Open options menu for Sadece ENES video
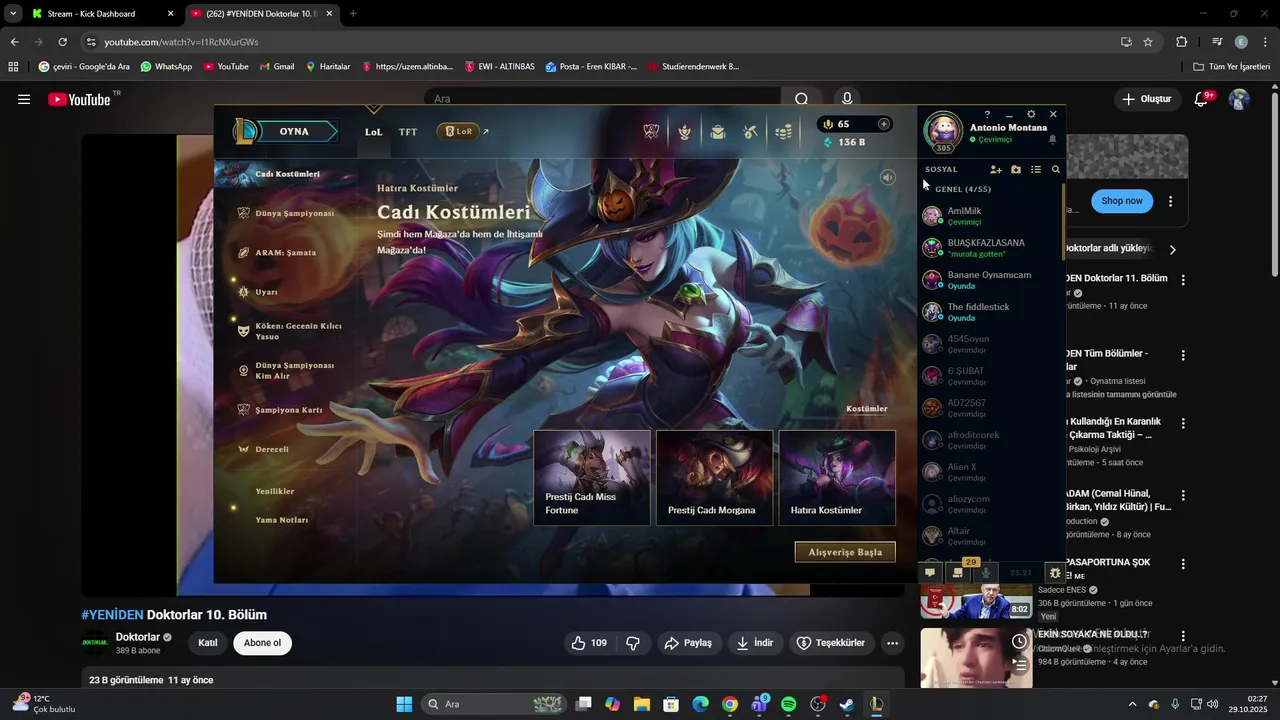The height and width of the screenshot is (720, 1280). coord(1183,564)
